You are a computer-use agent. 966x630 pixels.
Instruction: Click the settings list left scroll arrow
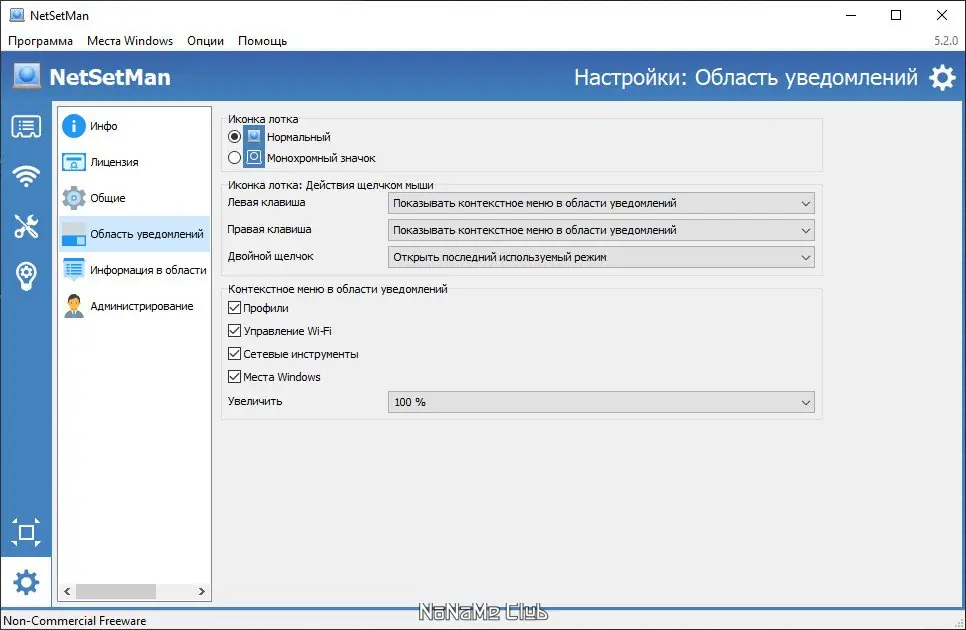[67, 591]
